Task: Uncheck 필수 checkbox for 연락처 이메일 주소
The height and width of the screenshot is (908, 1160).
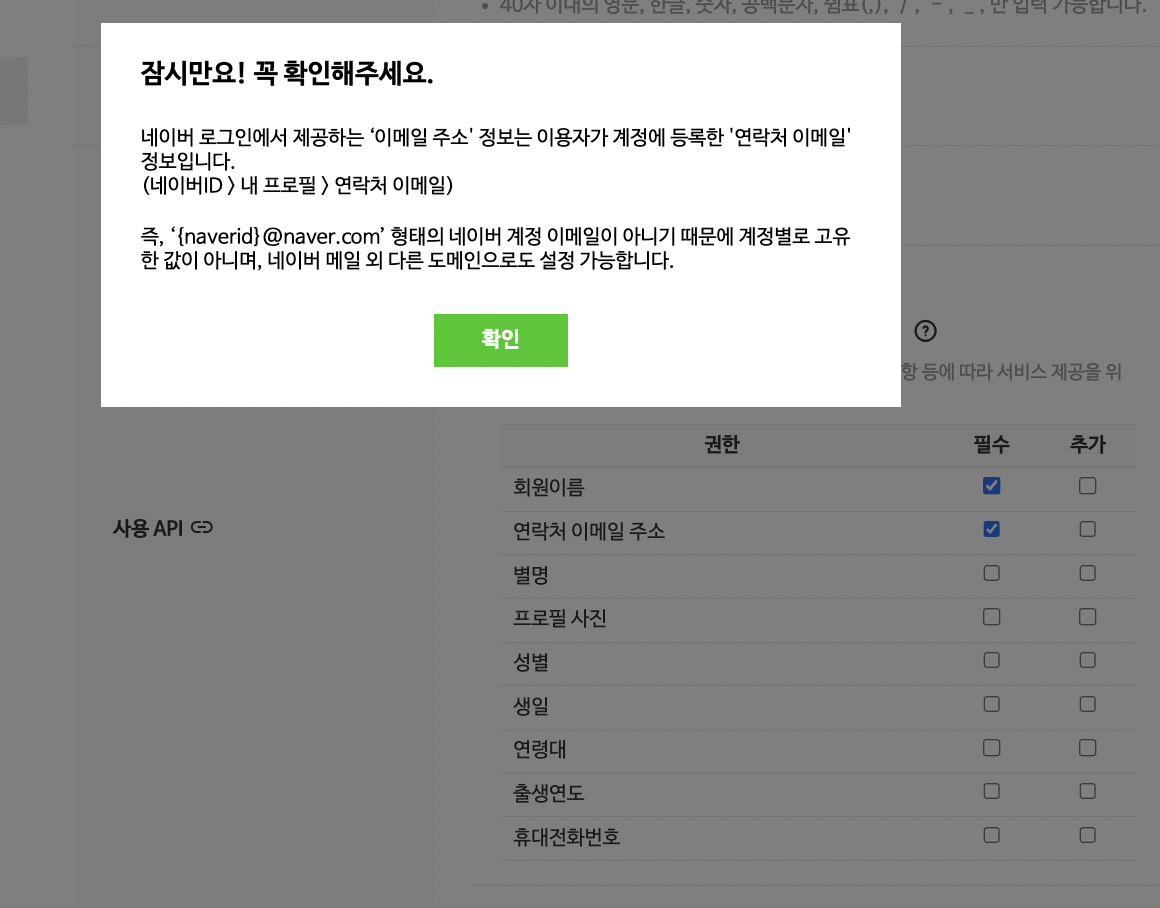Action: tap(991, 529)
